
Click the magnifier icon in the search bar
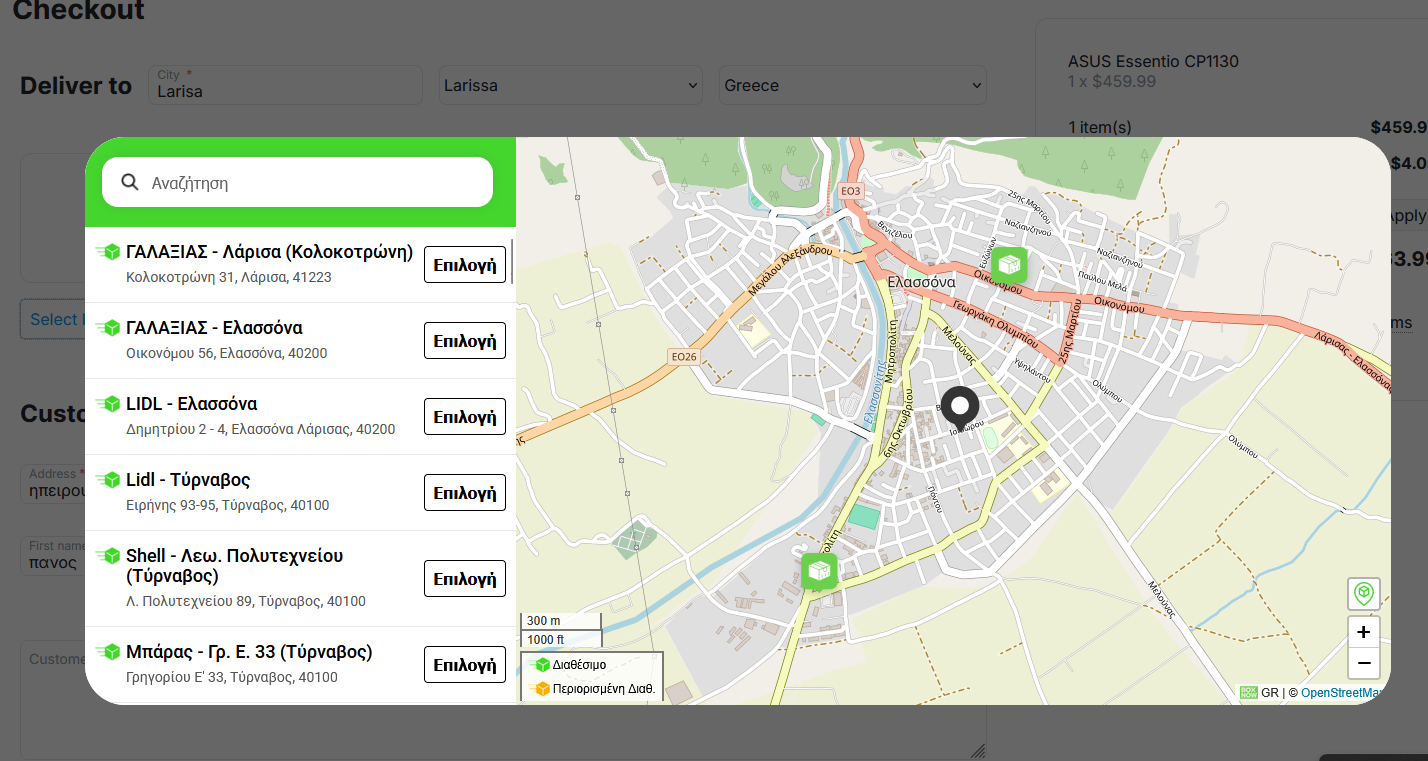coord(129,182)
